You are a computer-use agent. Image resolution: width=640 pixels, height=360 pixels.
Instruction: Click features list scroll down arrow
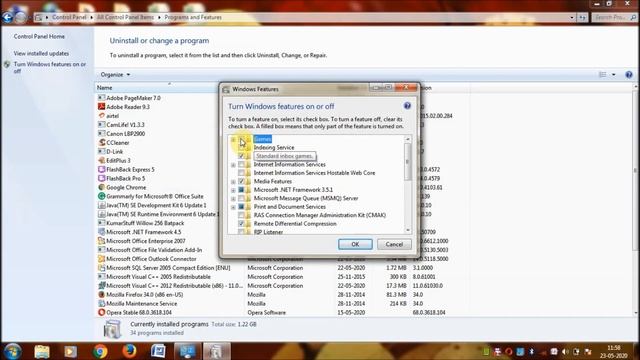click(407, 230)
